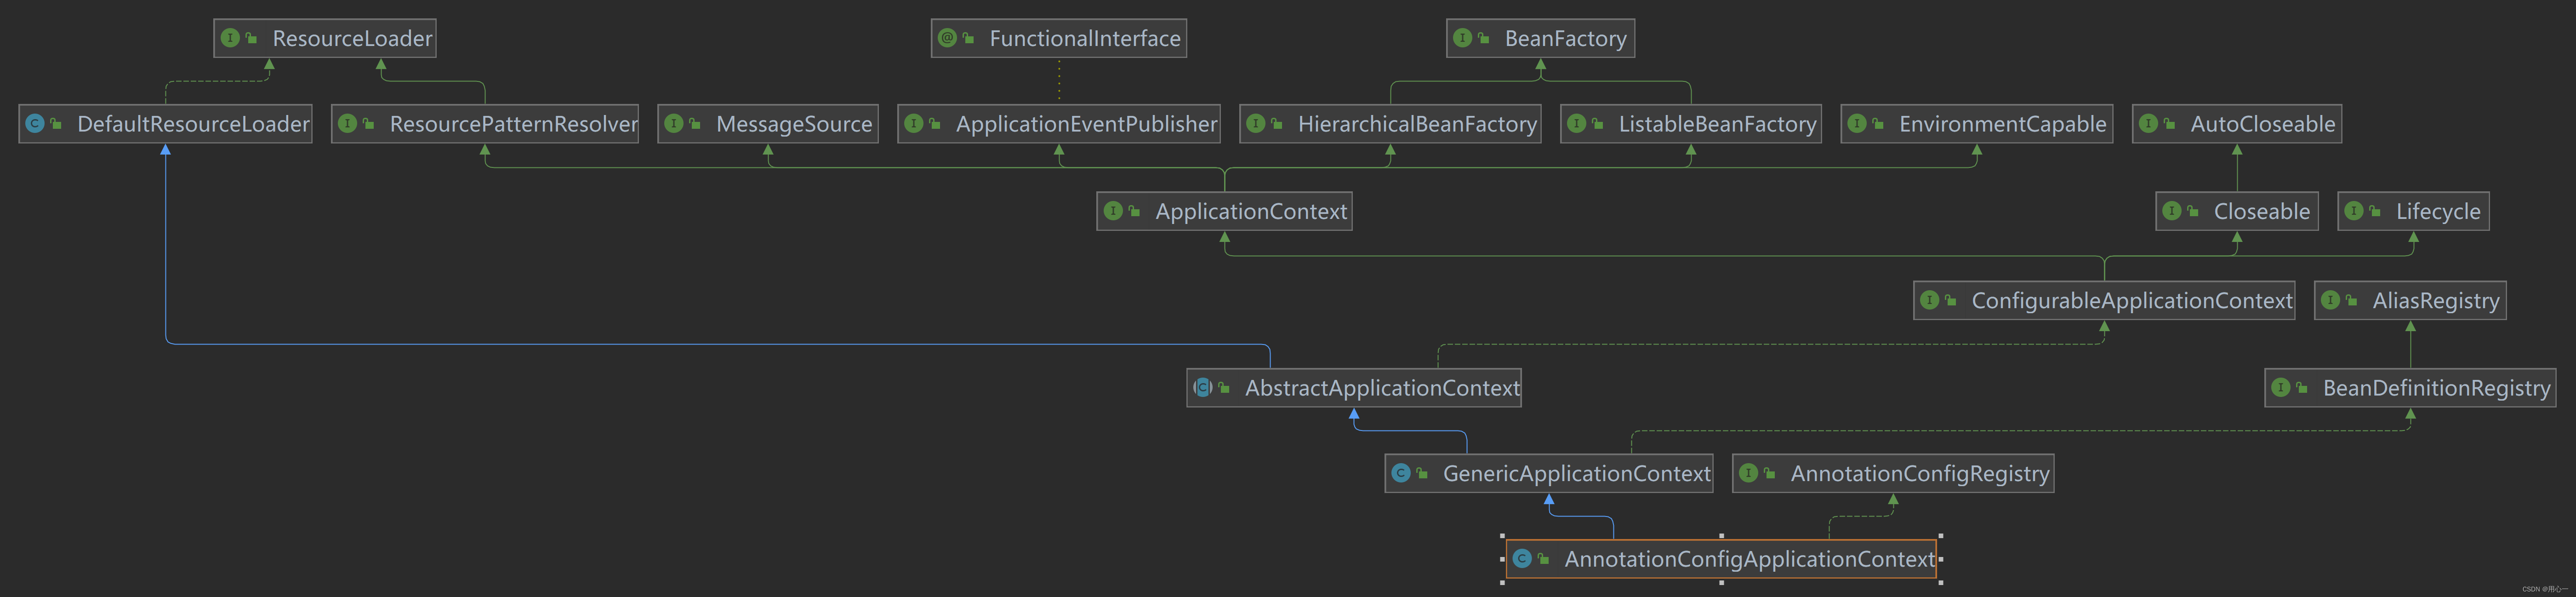The height and width of the screenshot is (597, 2576).
Task: Click the class icon on GenericApplicationContext
Action: 1401,473
